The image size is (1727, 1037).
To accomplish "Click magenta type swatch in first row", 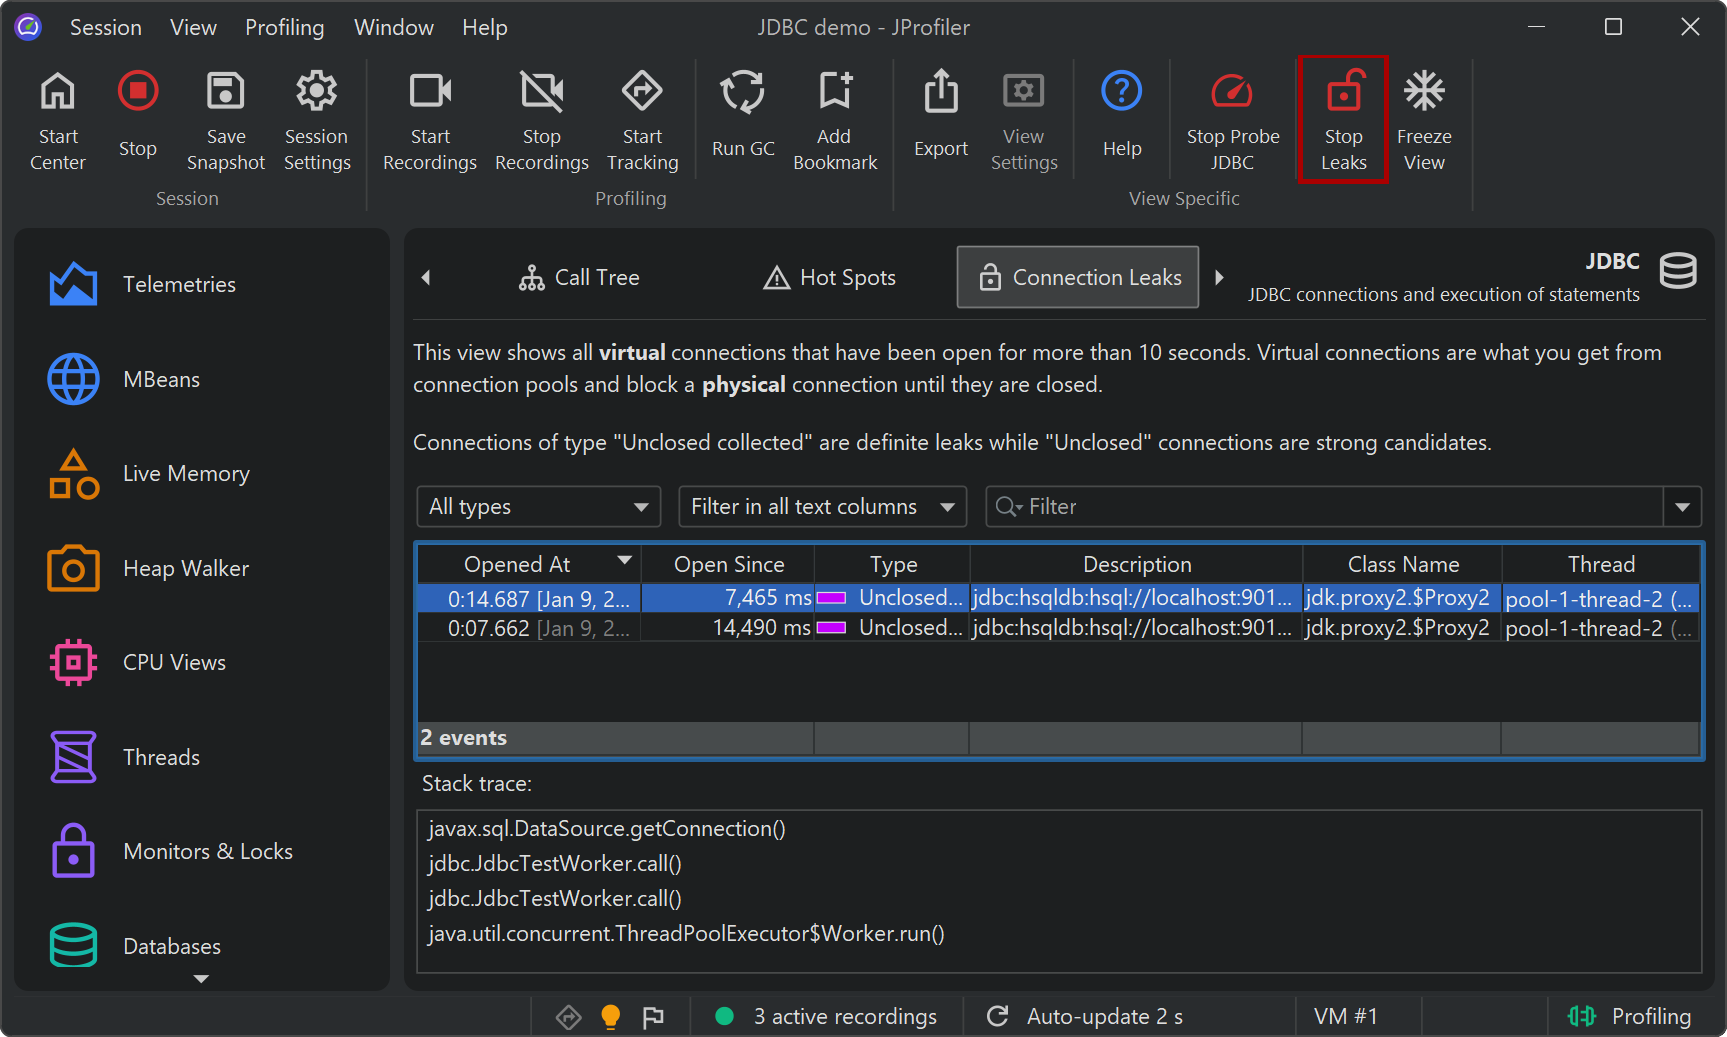I will pos(832,598).
